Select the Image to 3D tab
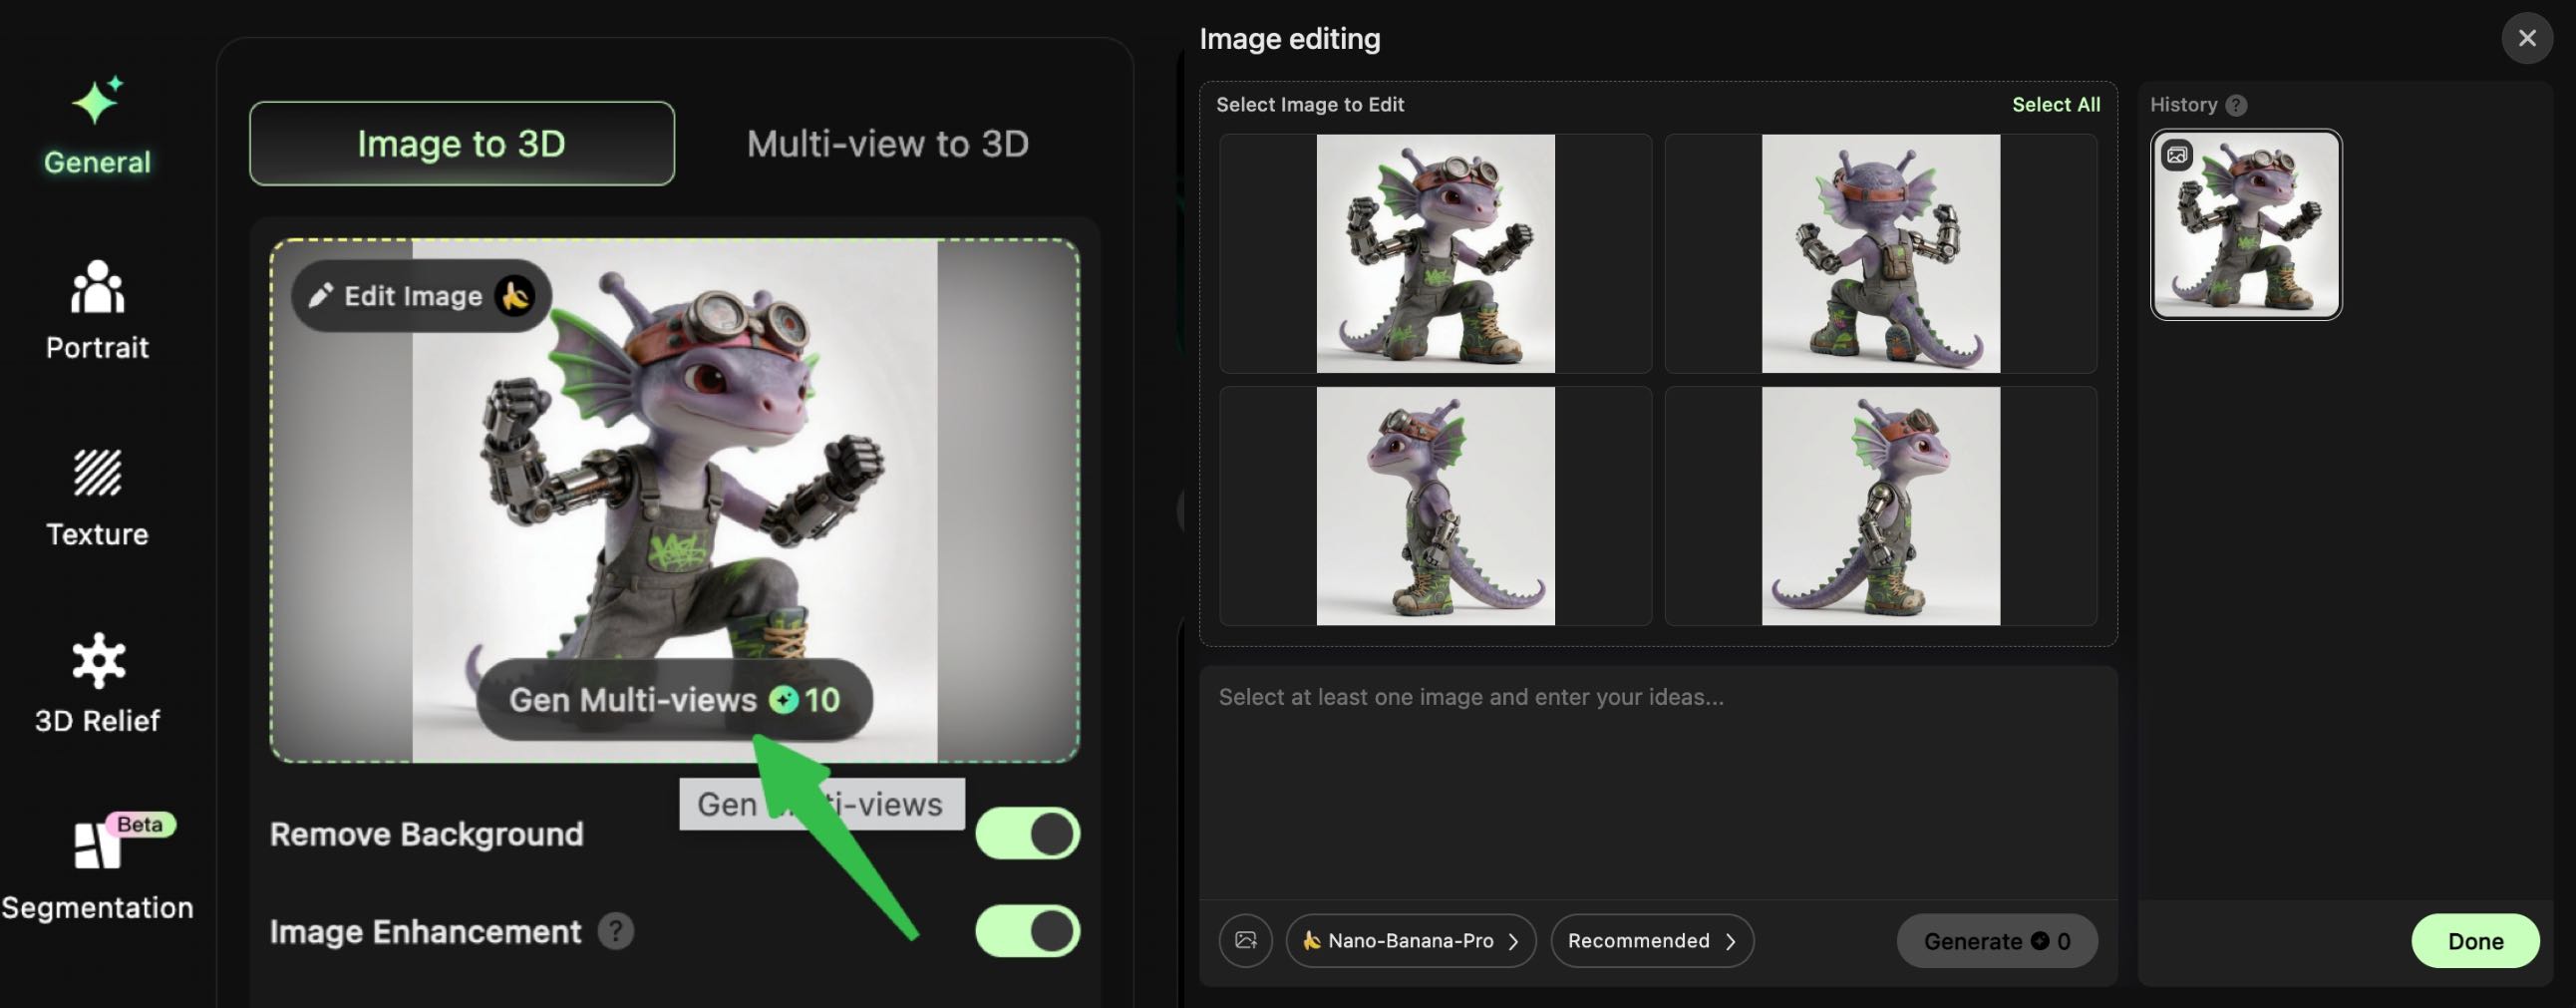The image size is (2576, 1008). point(461,143)
